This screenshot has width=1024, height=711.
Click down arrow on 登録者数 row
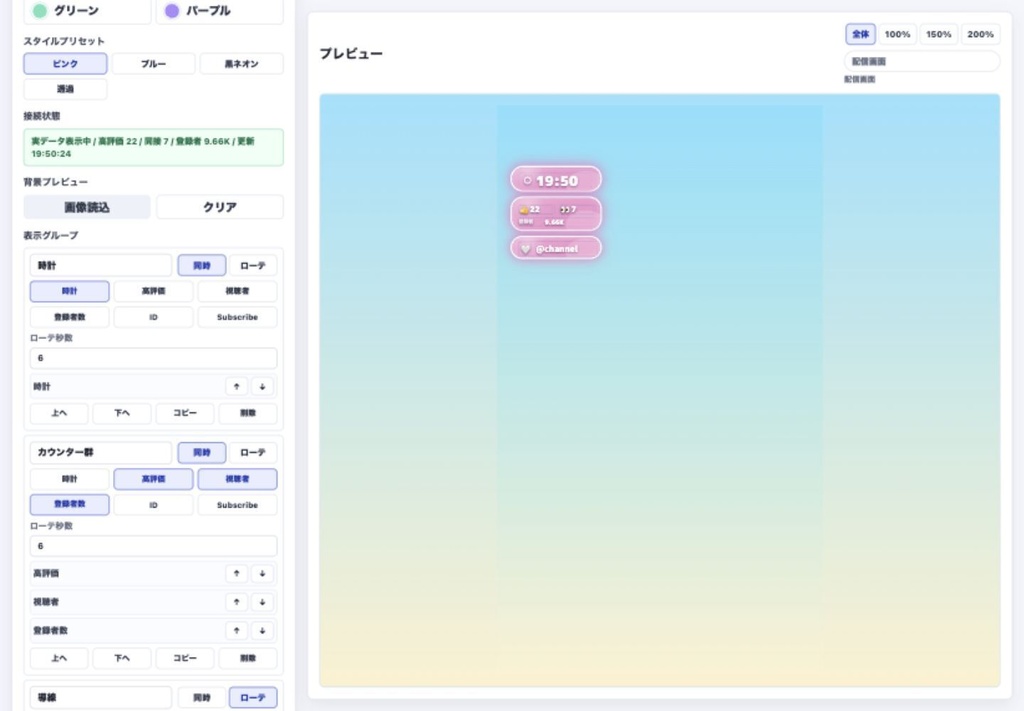(263, 631)
